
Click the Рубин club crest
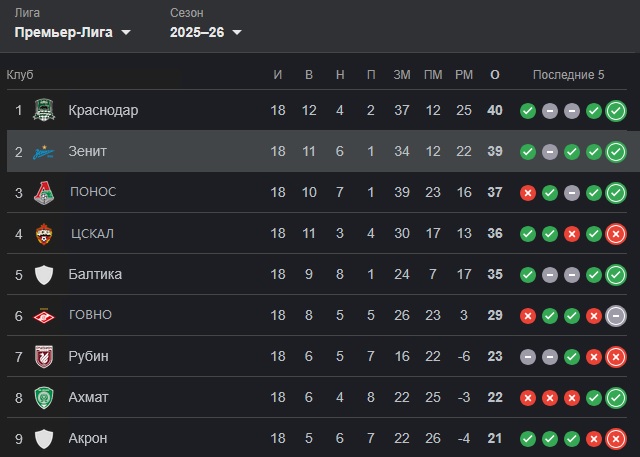click(43, 356)
